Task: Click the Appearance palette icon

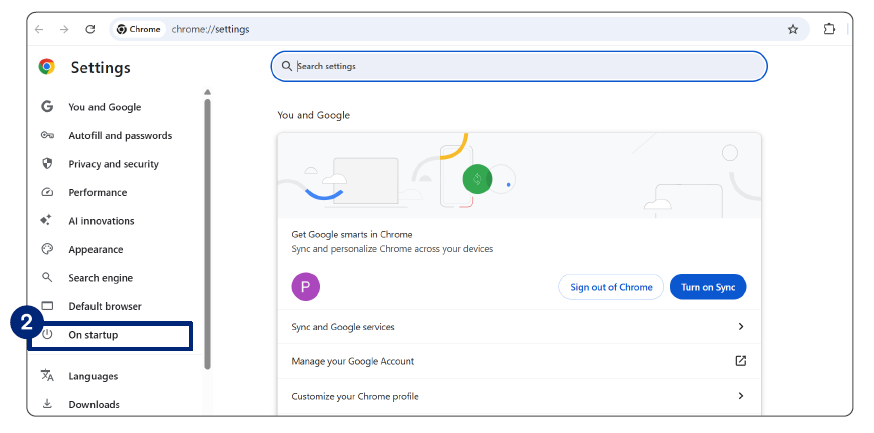Action: pos(47,249)
